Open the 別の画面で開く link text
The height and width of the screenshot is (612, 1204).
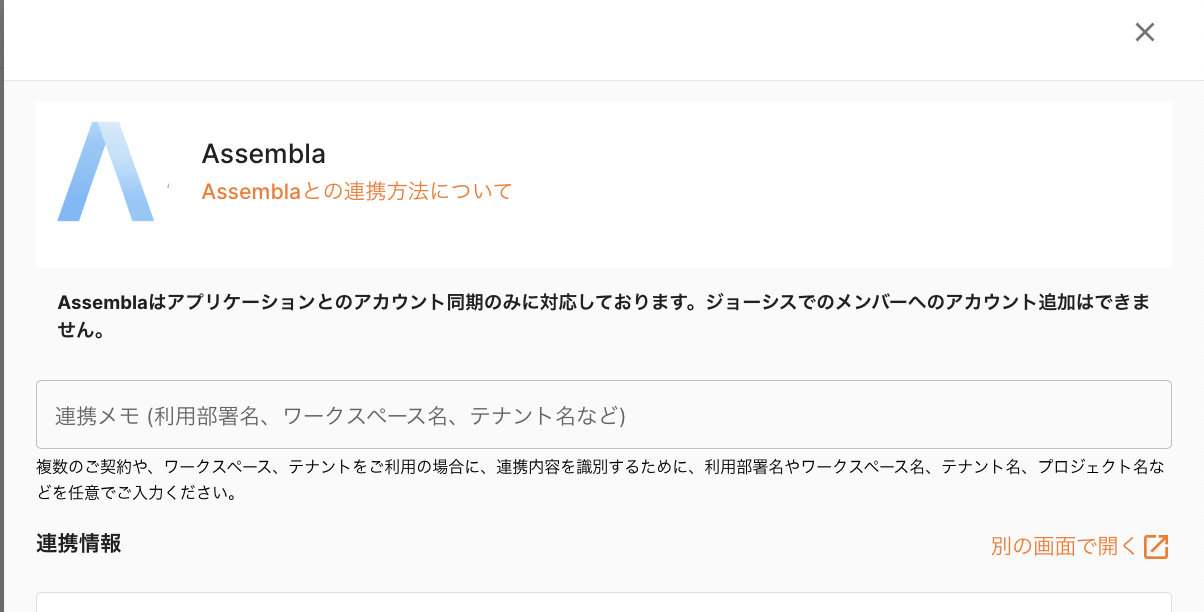coord(1064,547)
